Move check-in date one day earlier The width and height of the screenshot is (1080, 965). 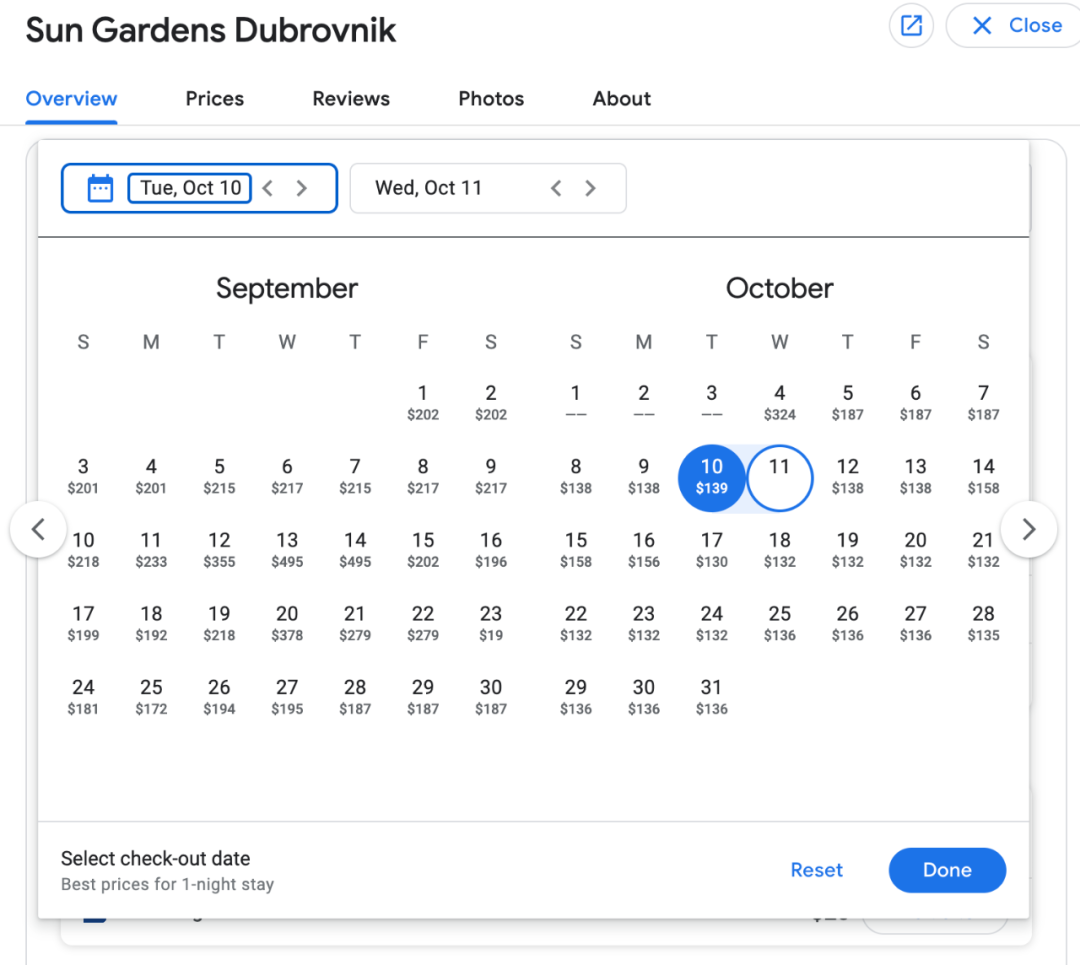click(x=268, y=188)
